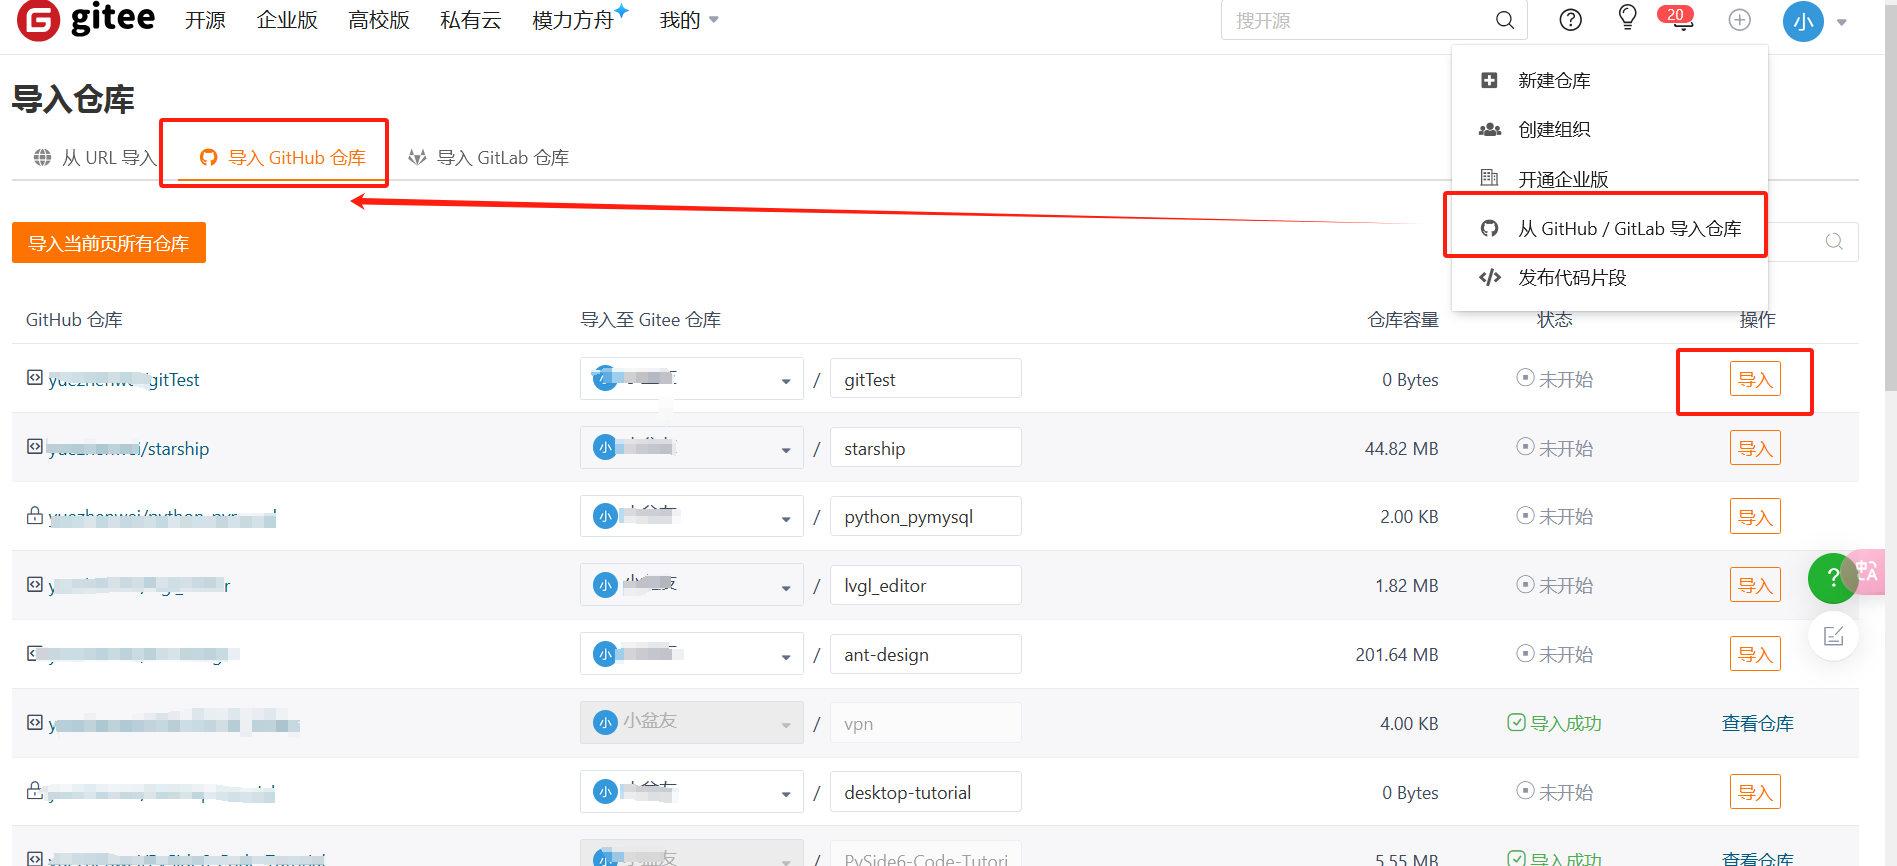Image resolution: width=1897 pixels, height=866 pixels.
Task: Open owner dropdown for starship row
Action: 691,448
